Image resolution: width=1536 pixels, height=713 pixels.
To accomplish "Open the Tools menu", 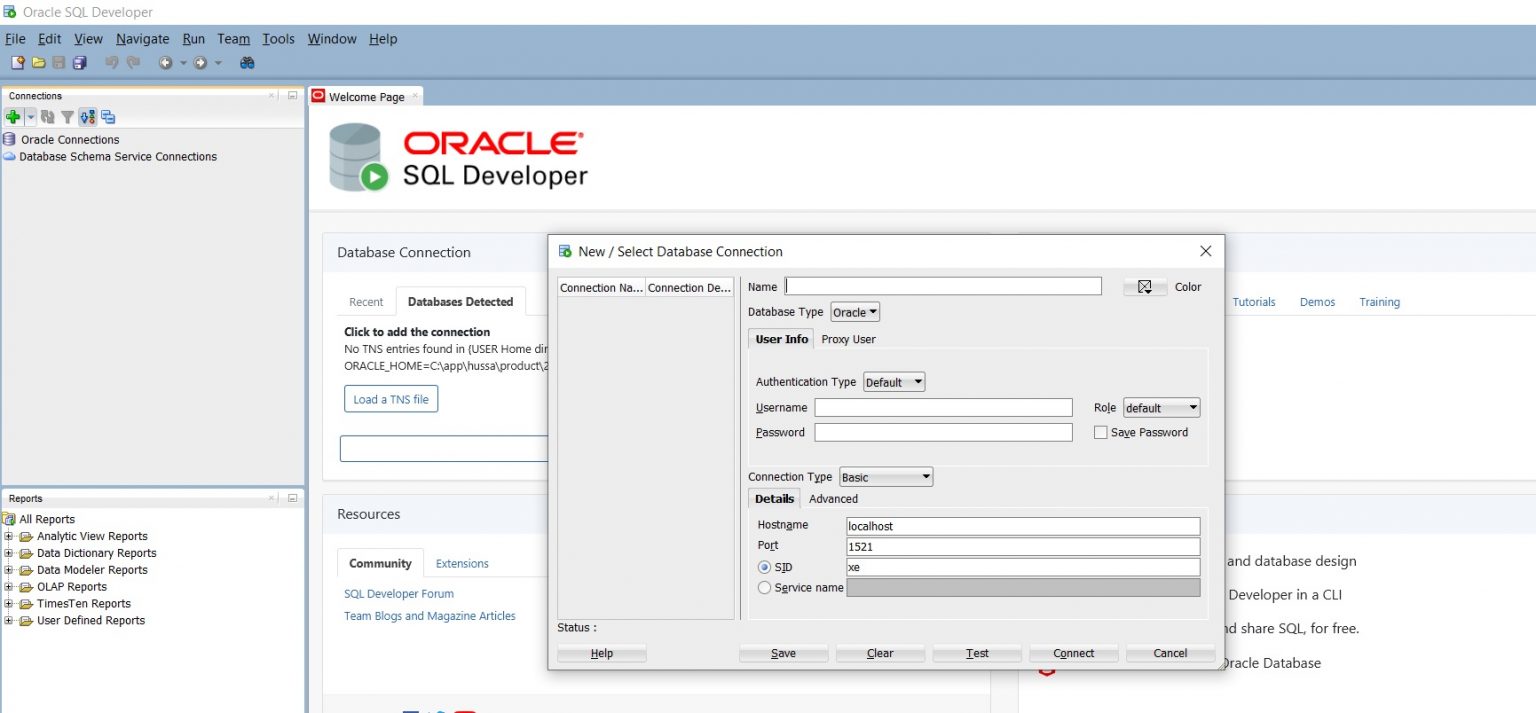I will (278, 39).
